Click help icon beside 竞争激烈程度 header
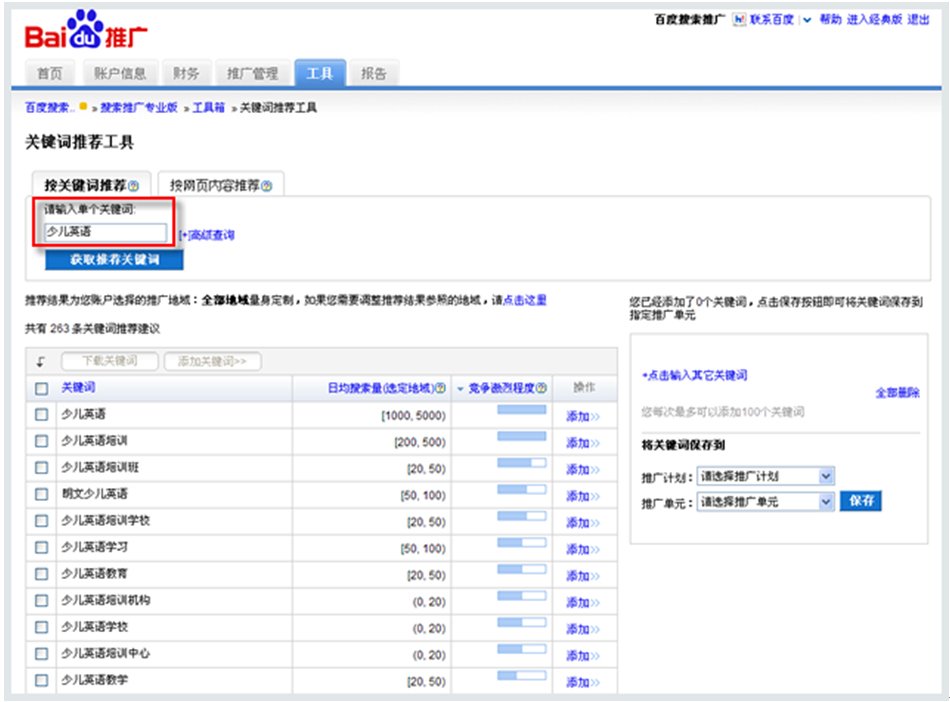 [542, 388]
